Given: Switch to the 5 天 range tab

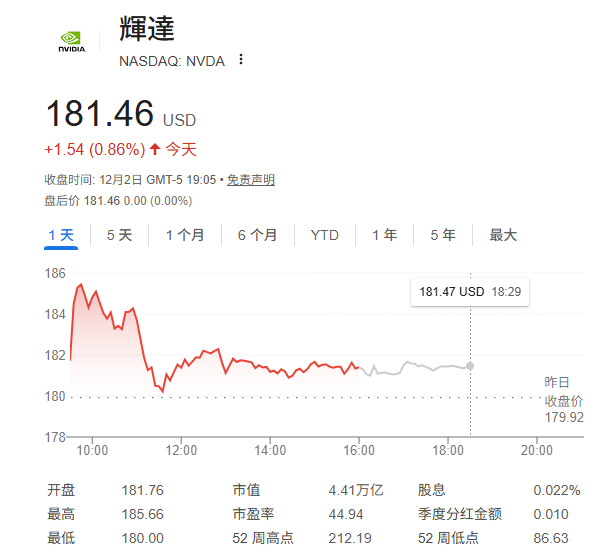Looking at the screenshot, I should point(119,235).
